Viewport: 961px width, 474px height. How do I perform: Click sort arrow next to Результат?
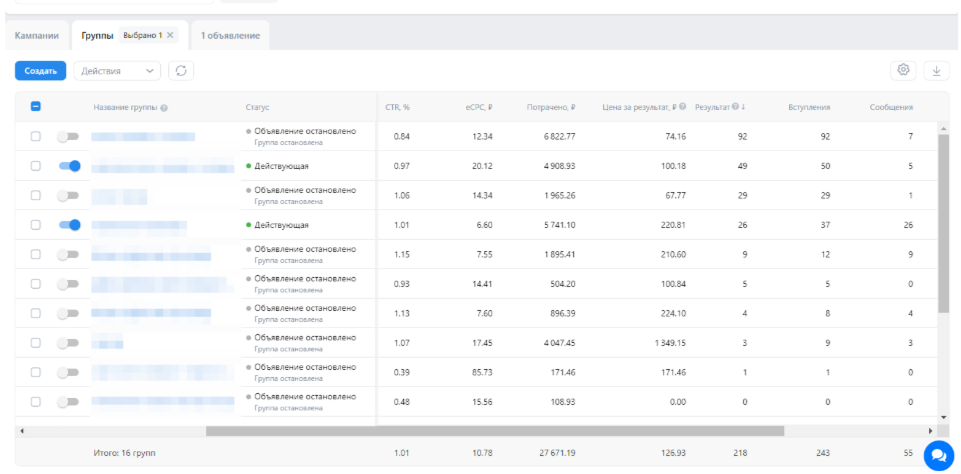click(x=743, y=107)
